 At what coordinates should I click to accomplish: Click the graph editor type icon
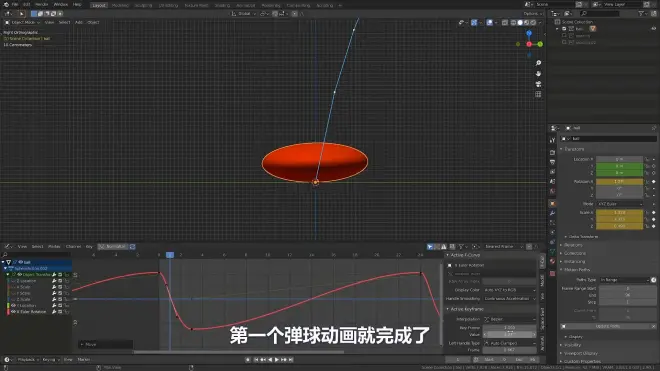click(x=8, y=247)
